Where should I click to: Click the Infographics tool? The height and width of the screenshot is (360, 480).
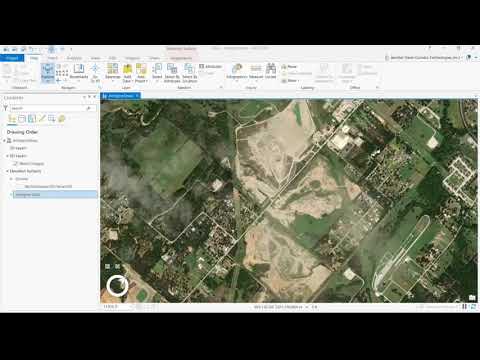click(237, 71)
